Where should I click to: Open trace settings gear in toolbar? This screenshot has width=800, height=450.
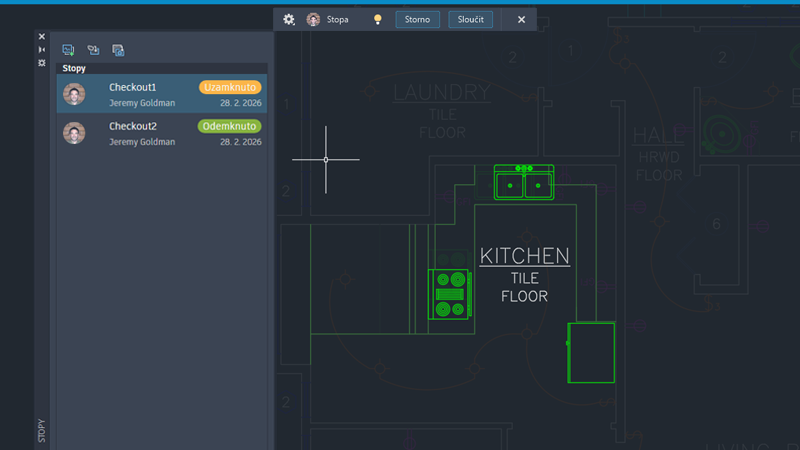tap(289, 19)
